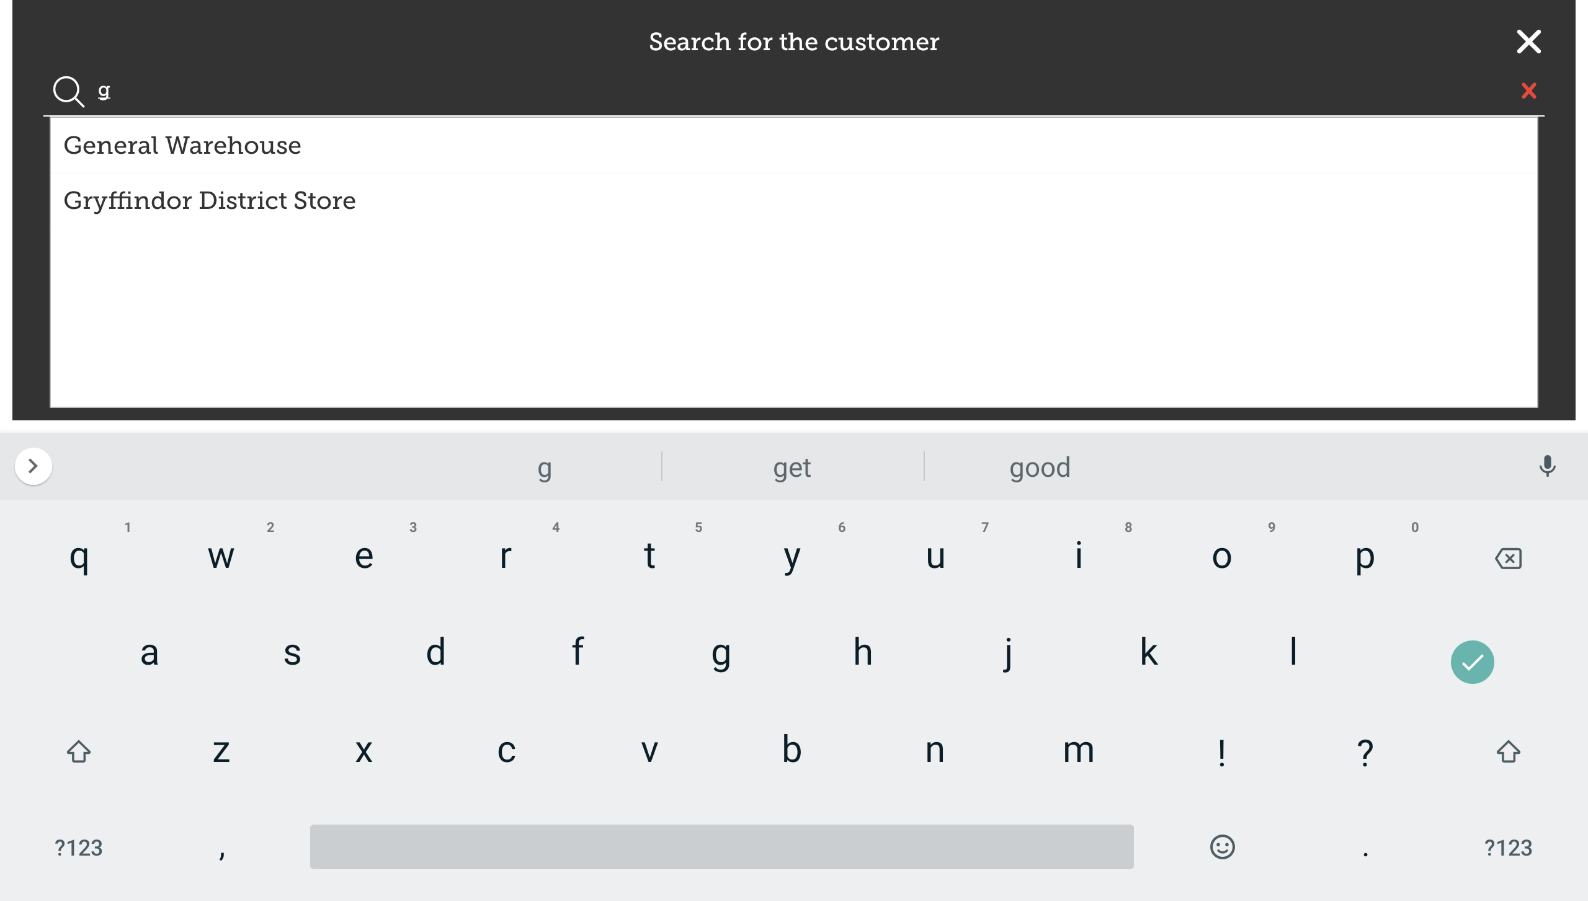Expand the keyboard suggestion strip arrow
Viewport: 1588px width, 901px height.
coord(33,466)
